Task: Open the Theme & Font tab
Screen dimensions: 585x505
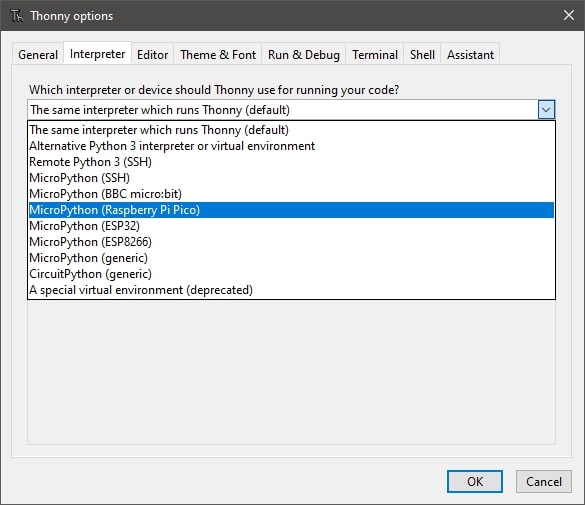Action: [218, 54]
